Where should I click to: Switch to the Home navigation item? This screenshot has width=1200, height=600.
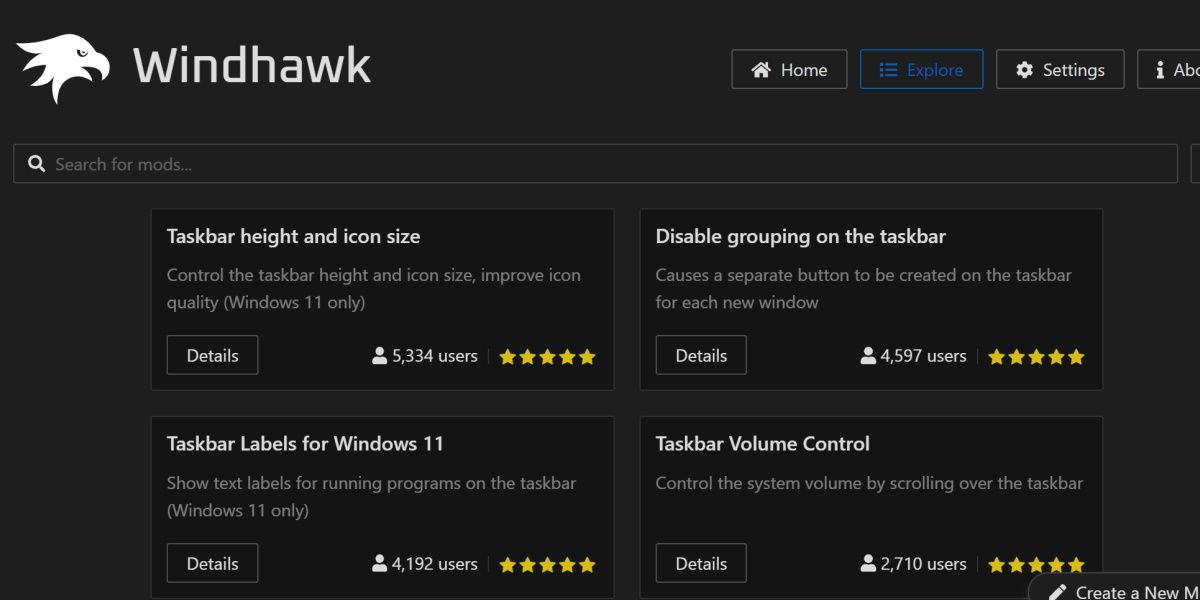[789, 69]
